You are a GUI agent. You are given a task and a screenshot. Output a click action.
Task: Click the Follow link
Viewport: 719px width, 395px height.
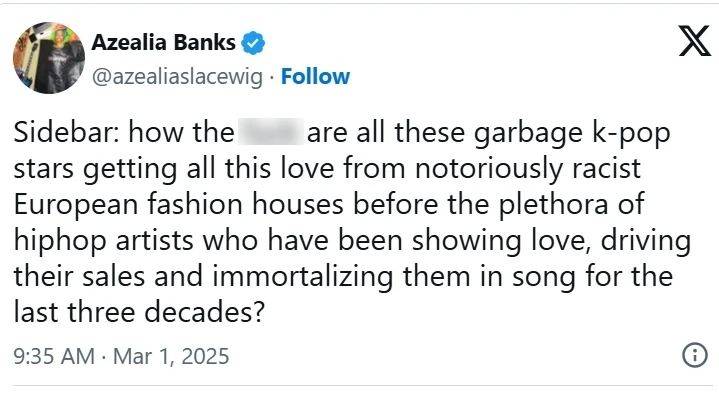pos(315,77)
